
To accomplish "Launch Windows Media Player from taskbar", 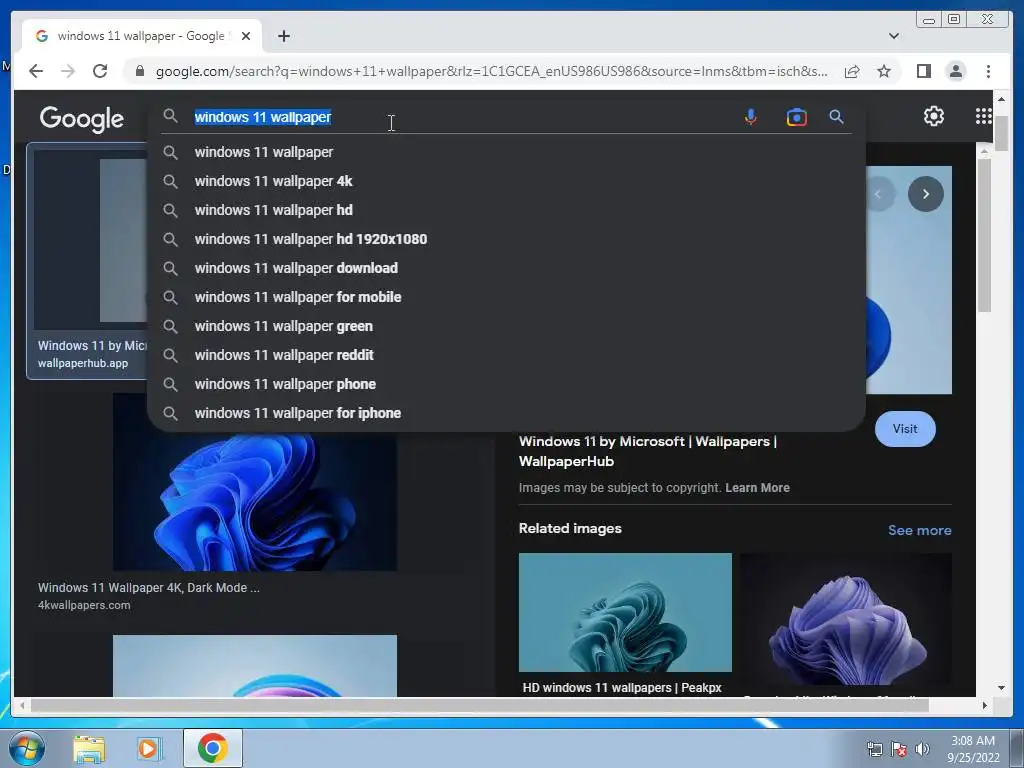I will point(149,748).
